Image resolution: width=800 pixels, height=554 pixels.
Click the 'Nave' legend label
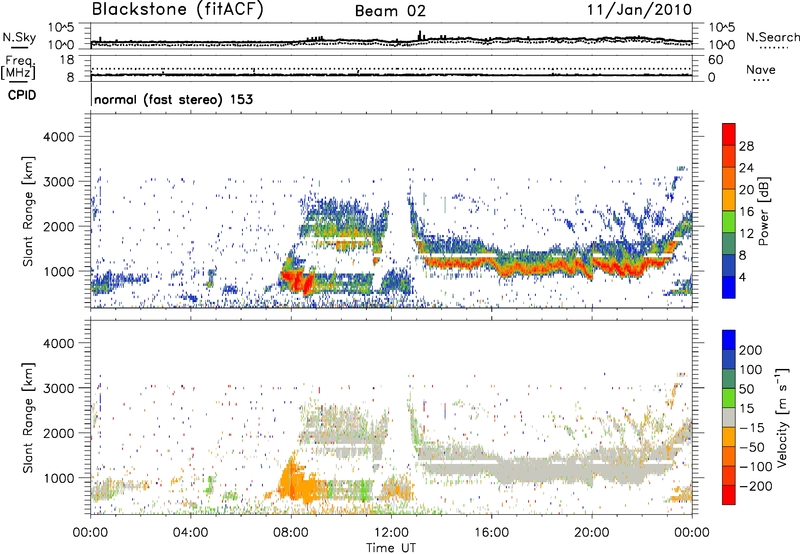761,70
